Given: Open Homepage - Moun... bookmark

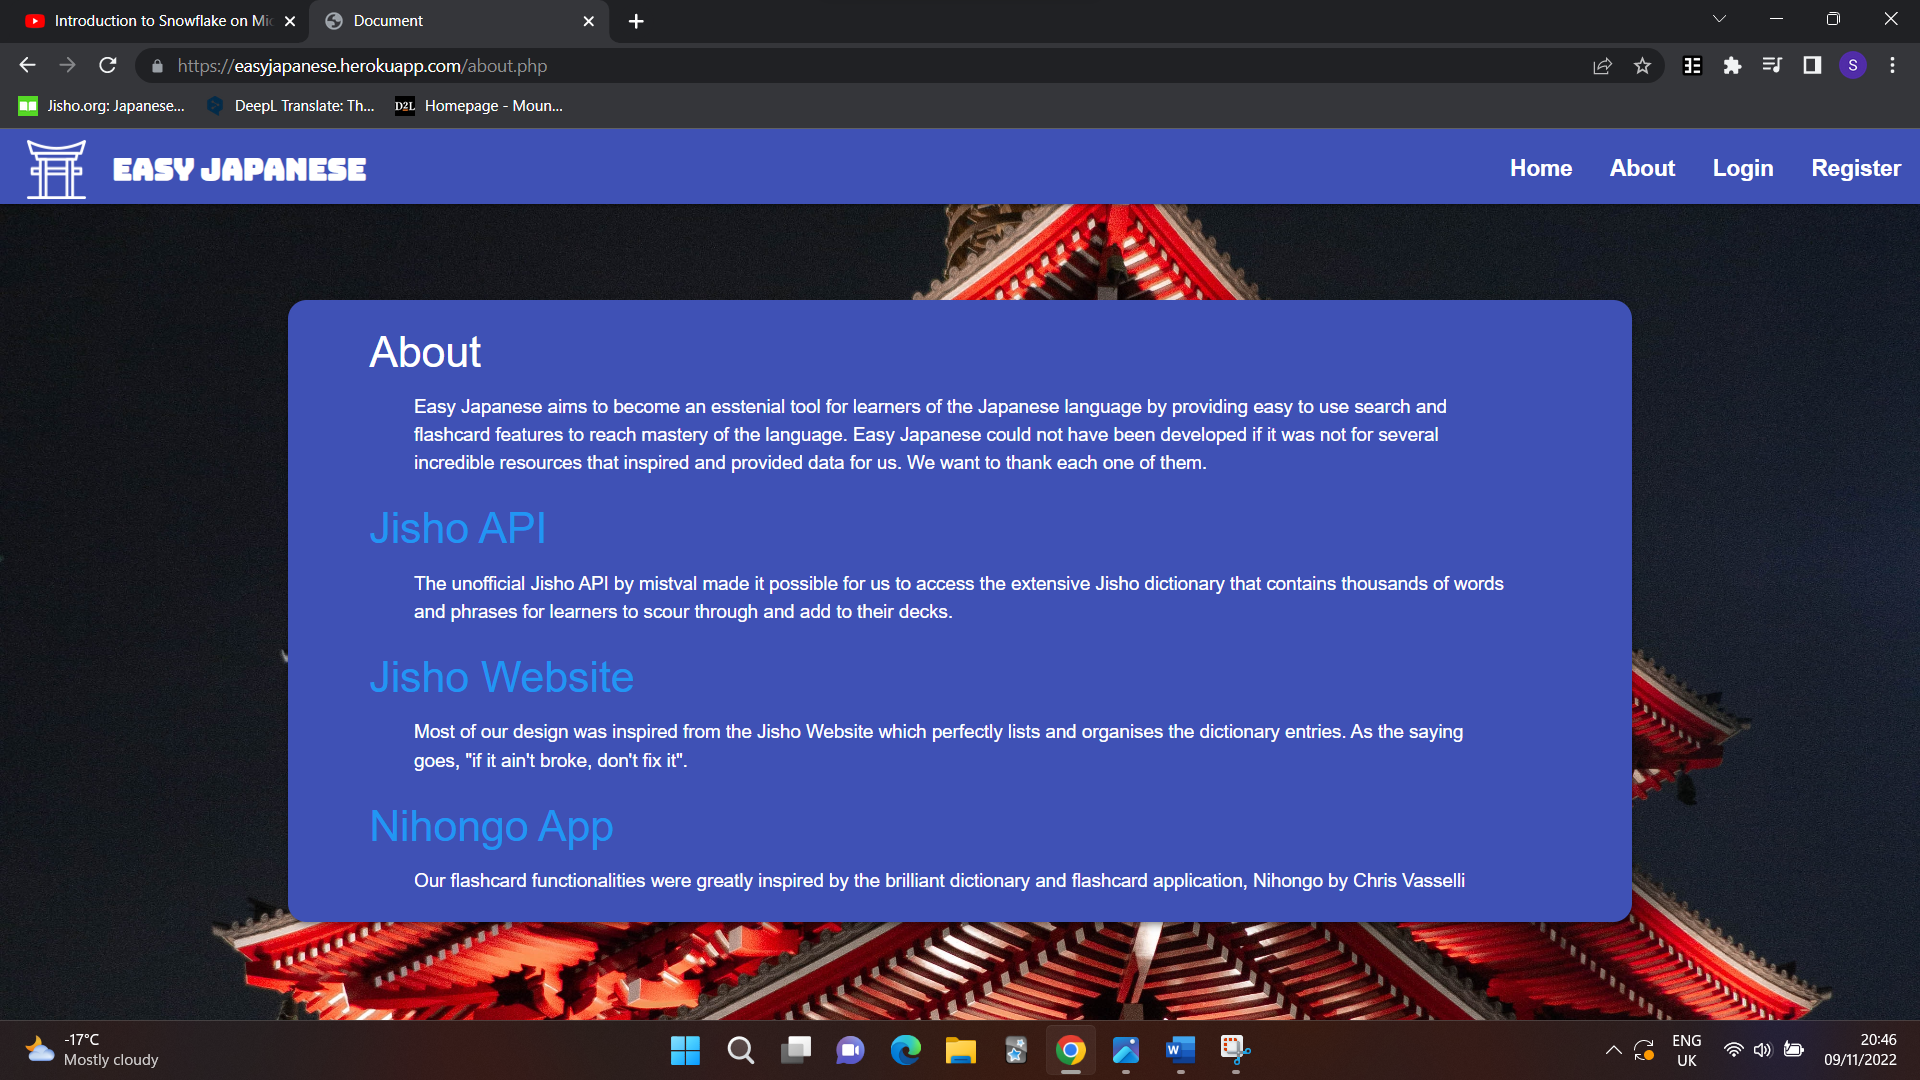Looking at the screenshot, I should click(478, 106).
